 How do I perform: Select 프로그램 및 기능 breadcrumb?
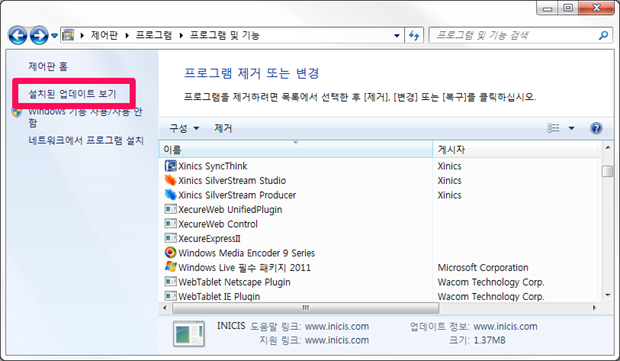(225, 35)
